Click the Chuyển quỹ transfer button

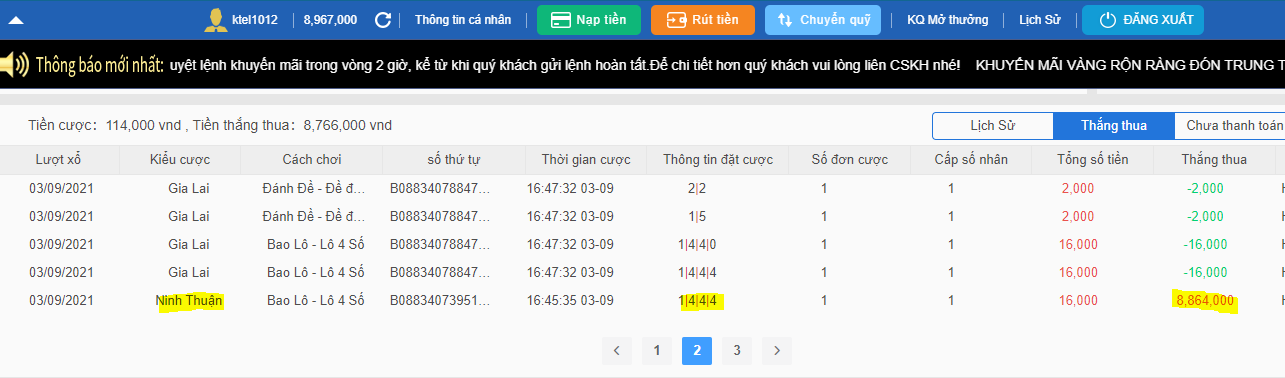817,20
